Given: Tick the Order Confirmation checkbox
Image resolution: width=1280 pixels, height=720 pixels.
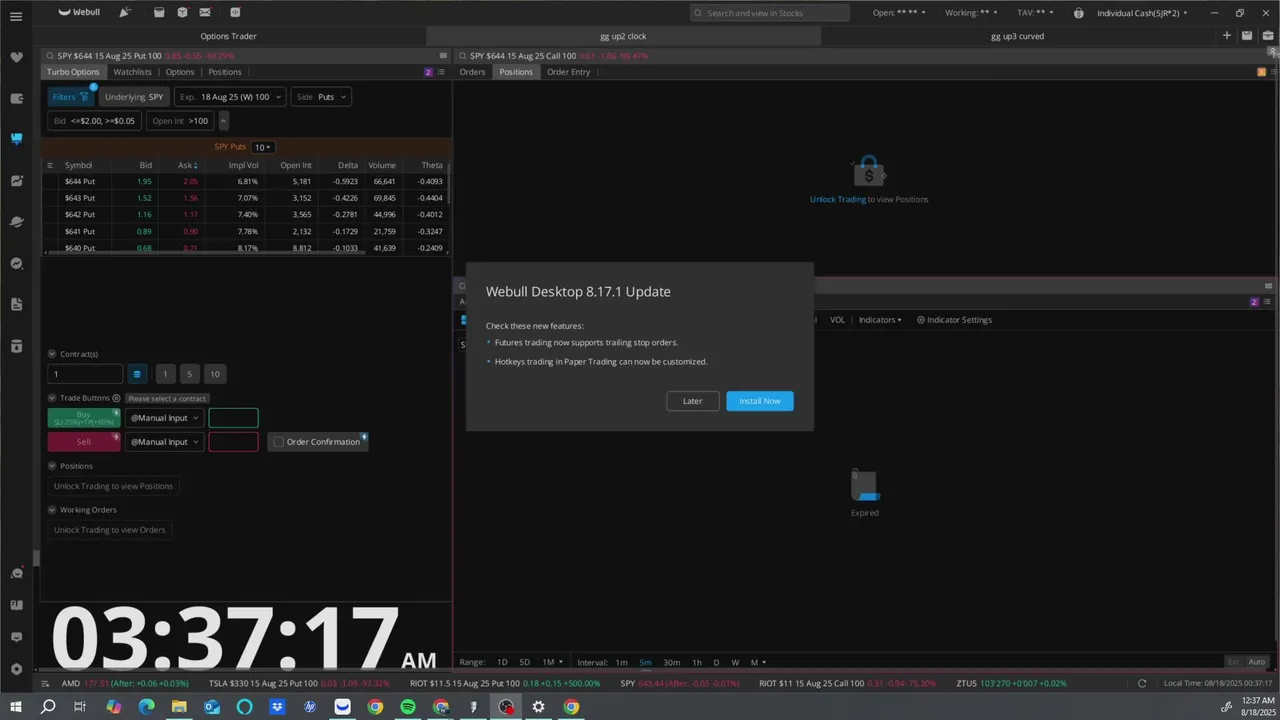Looking at the screenshot, I should point(278,442).
